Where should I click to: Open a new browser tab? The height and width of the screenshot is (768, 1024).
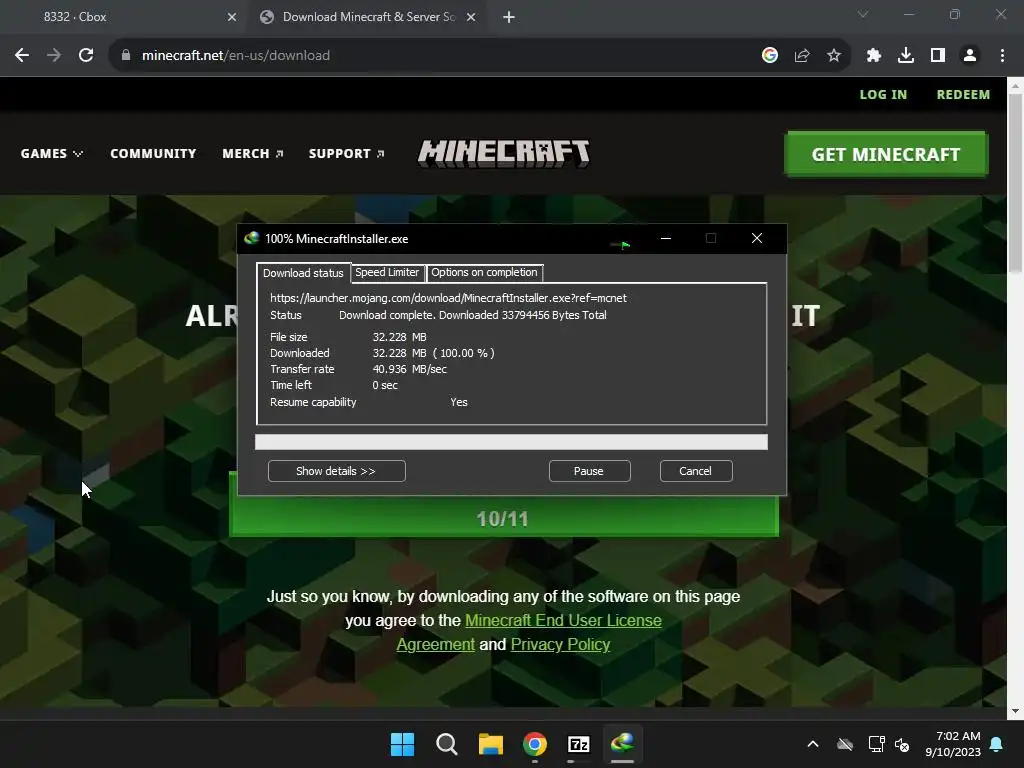point(509,17)
